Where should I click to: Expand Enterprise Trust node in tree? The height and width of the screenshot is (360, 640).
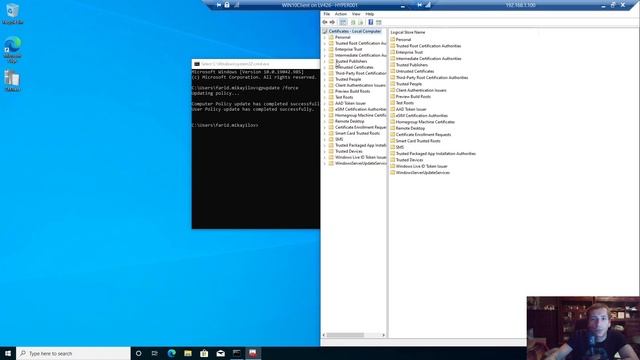325,49
